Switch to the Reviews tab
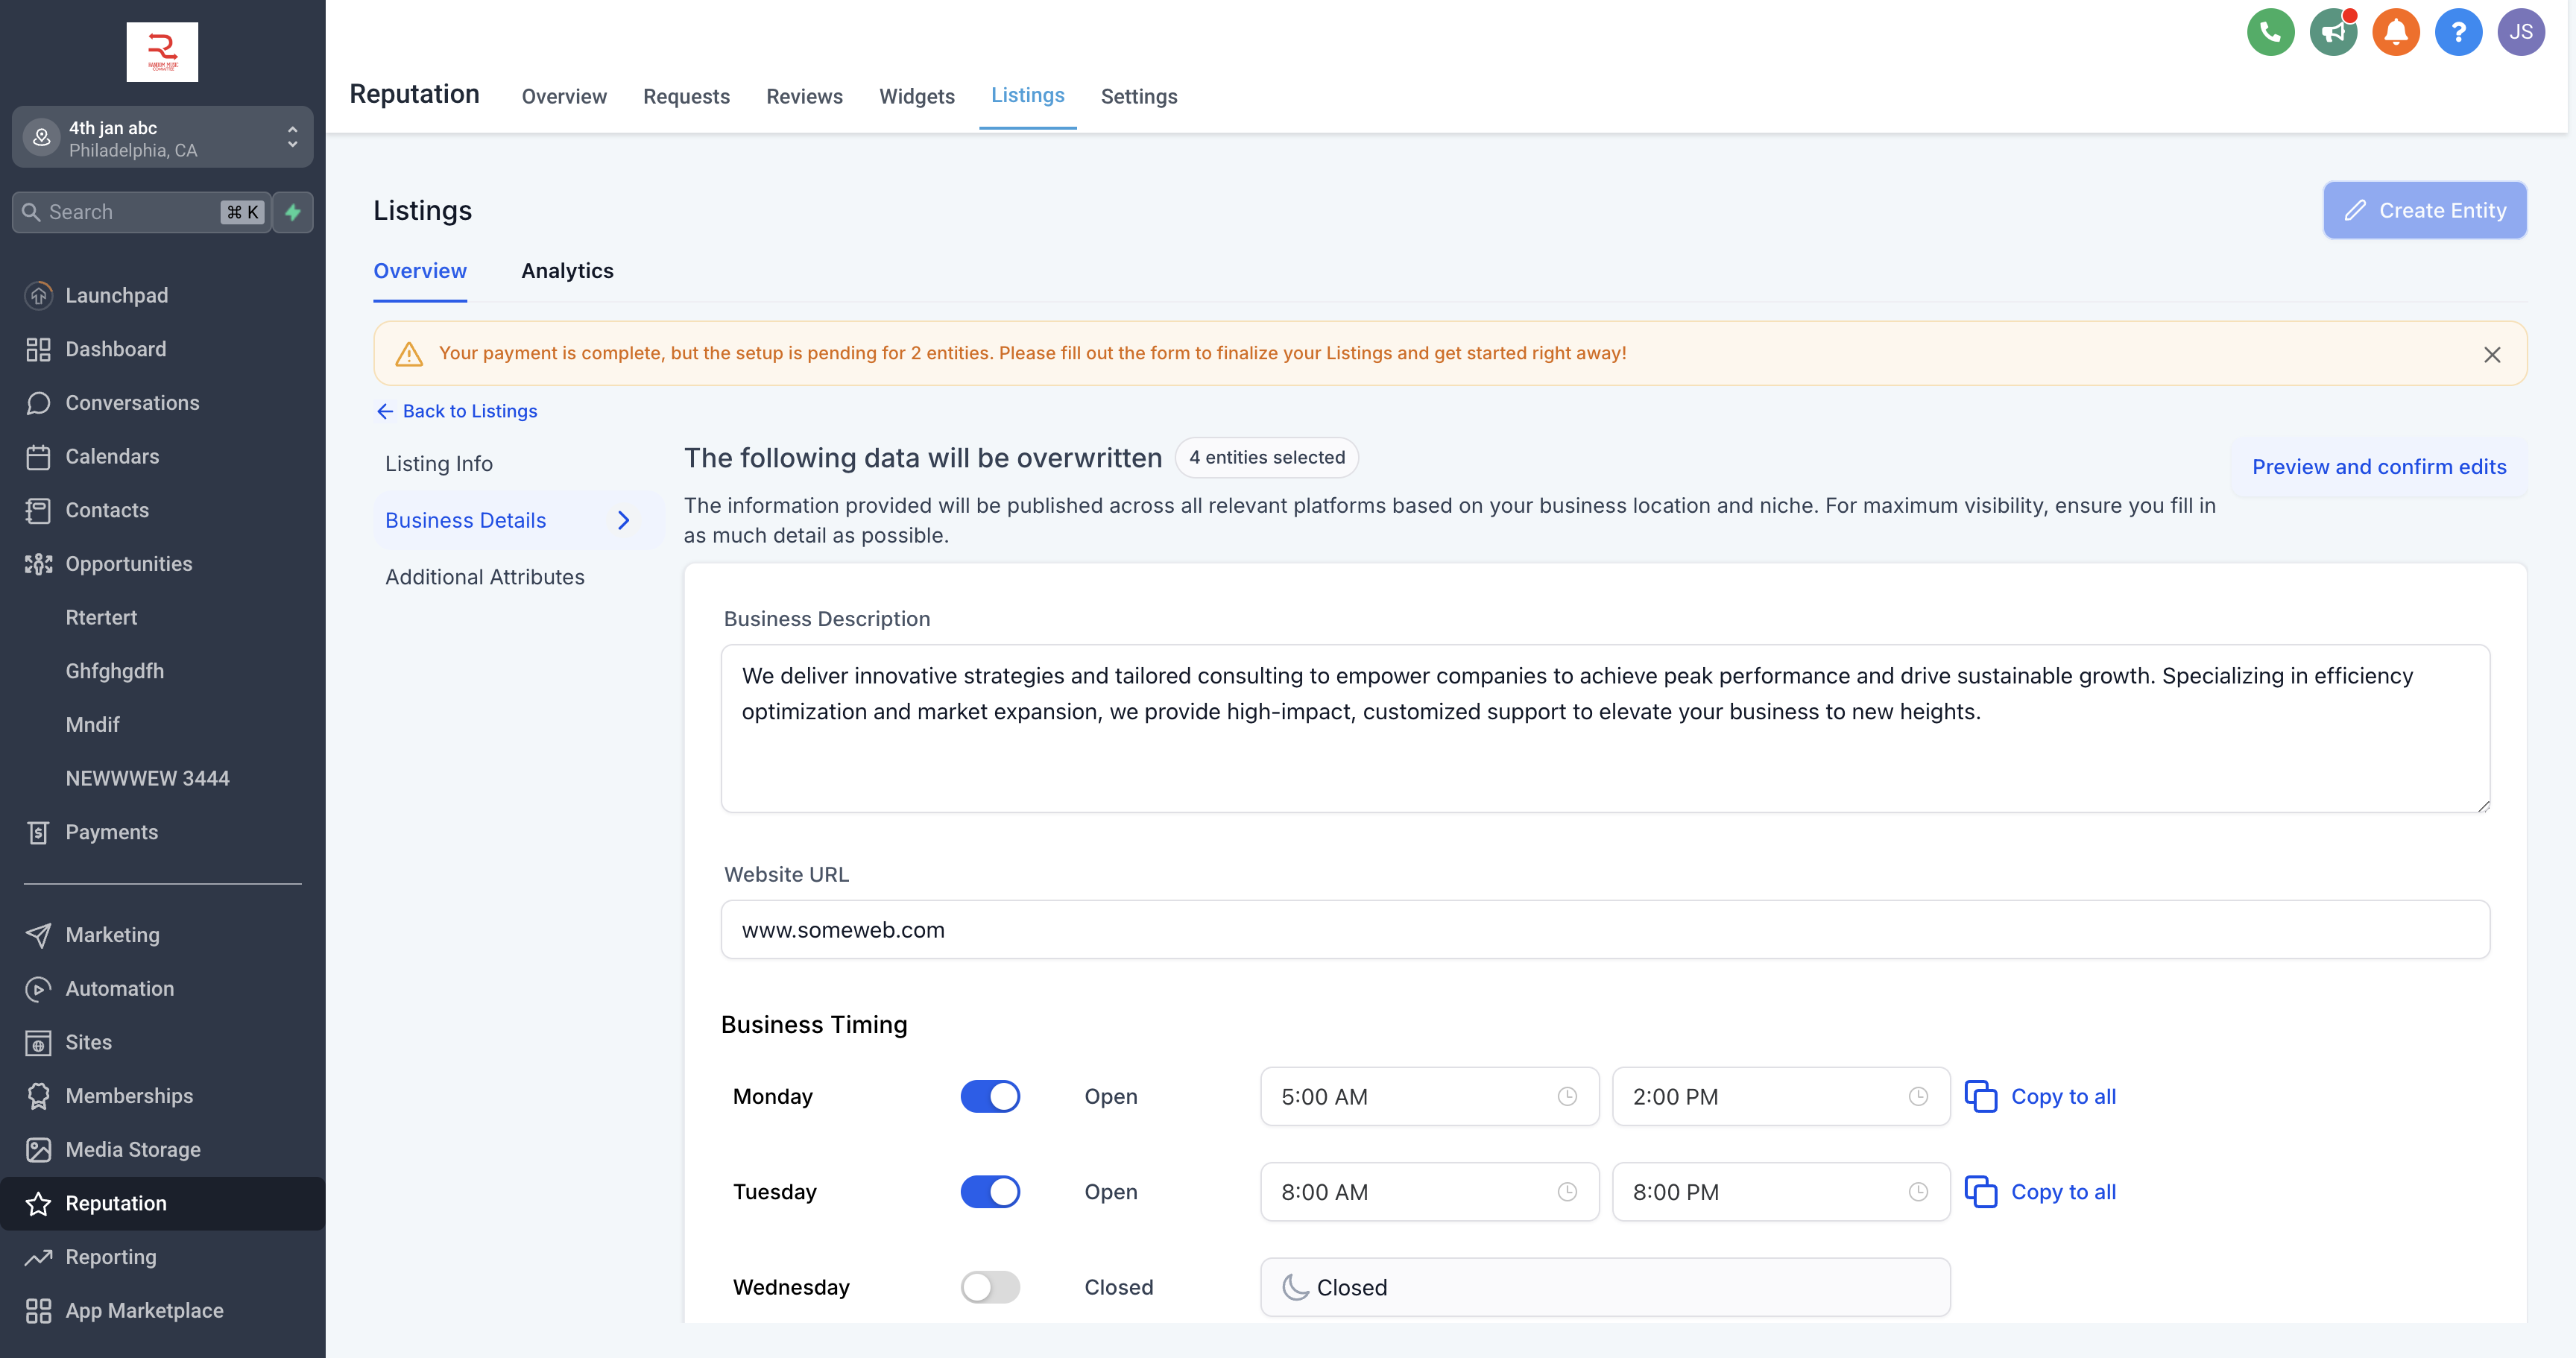Screen dimensions: 2576x1358 coord(804,97)
